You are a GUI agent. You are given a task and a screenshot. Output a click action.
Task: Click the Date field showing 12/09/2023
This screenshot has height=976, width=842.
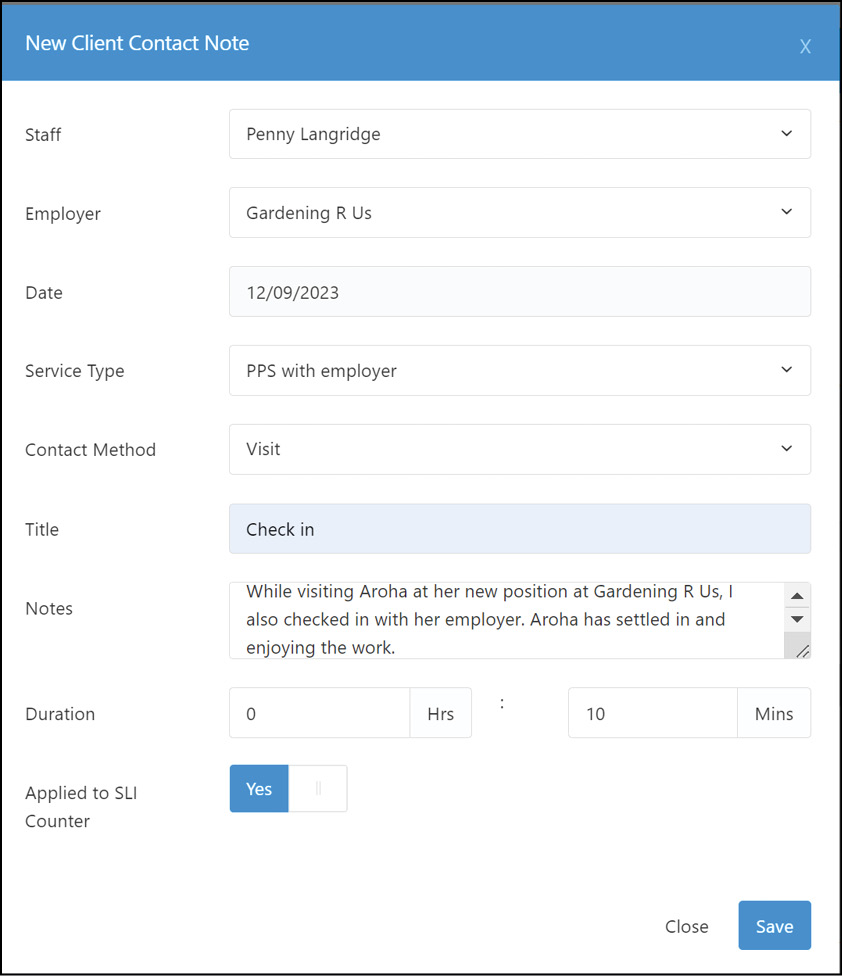pos(519,292)
